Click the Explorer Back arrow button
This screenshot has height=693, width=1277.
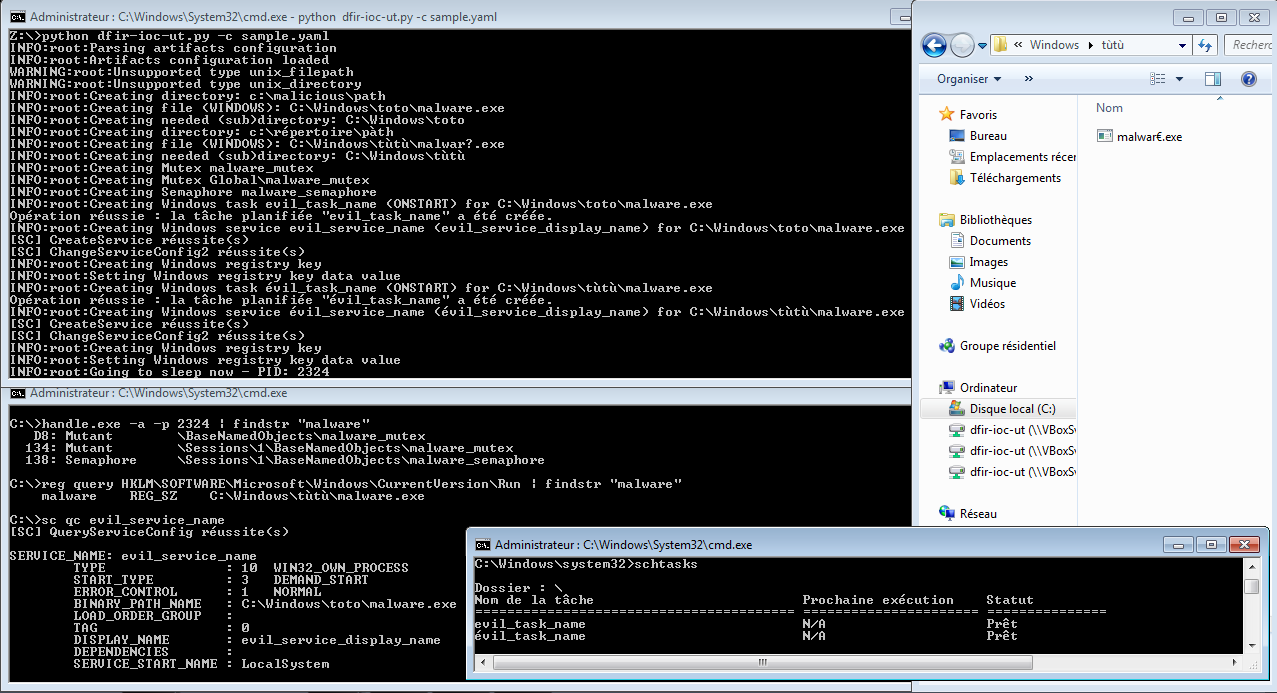[x=934, y=45]
